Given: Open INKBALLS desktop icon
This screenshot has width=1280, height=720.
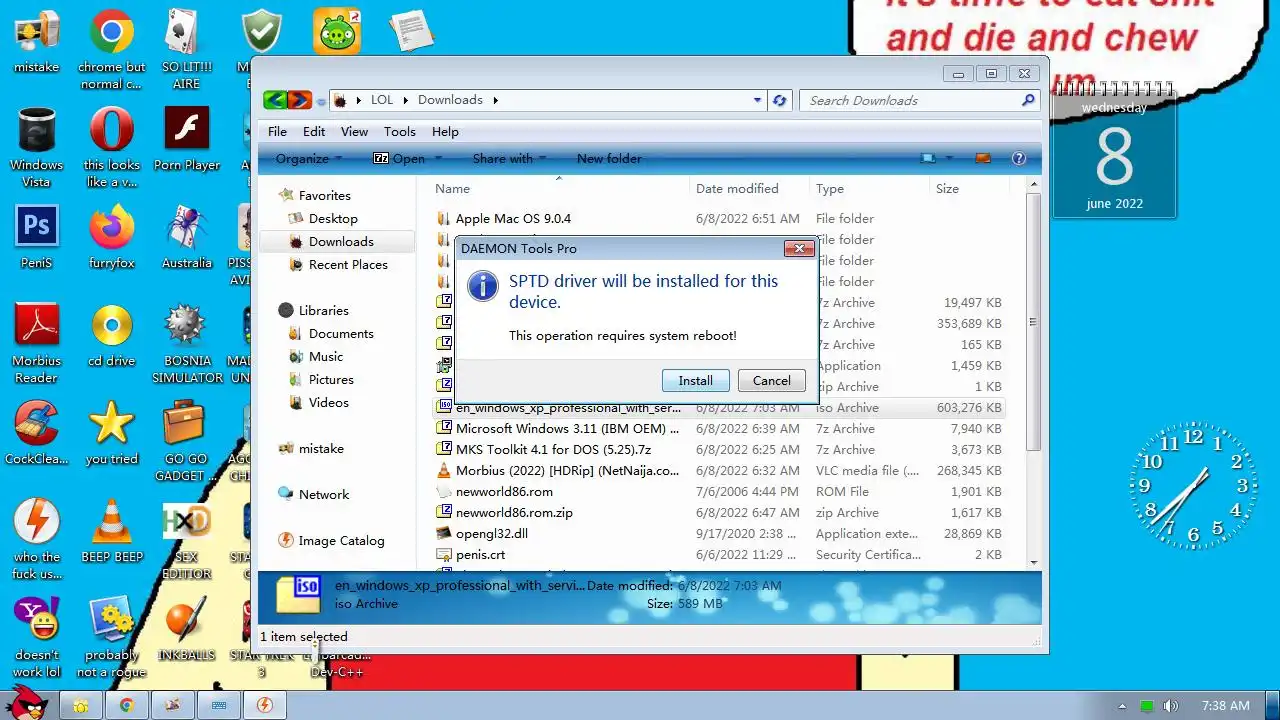Looking at the screenshot, I should pos(187,629).
